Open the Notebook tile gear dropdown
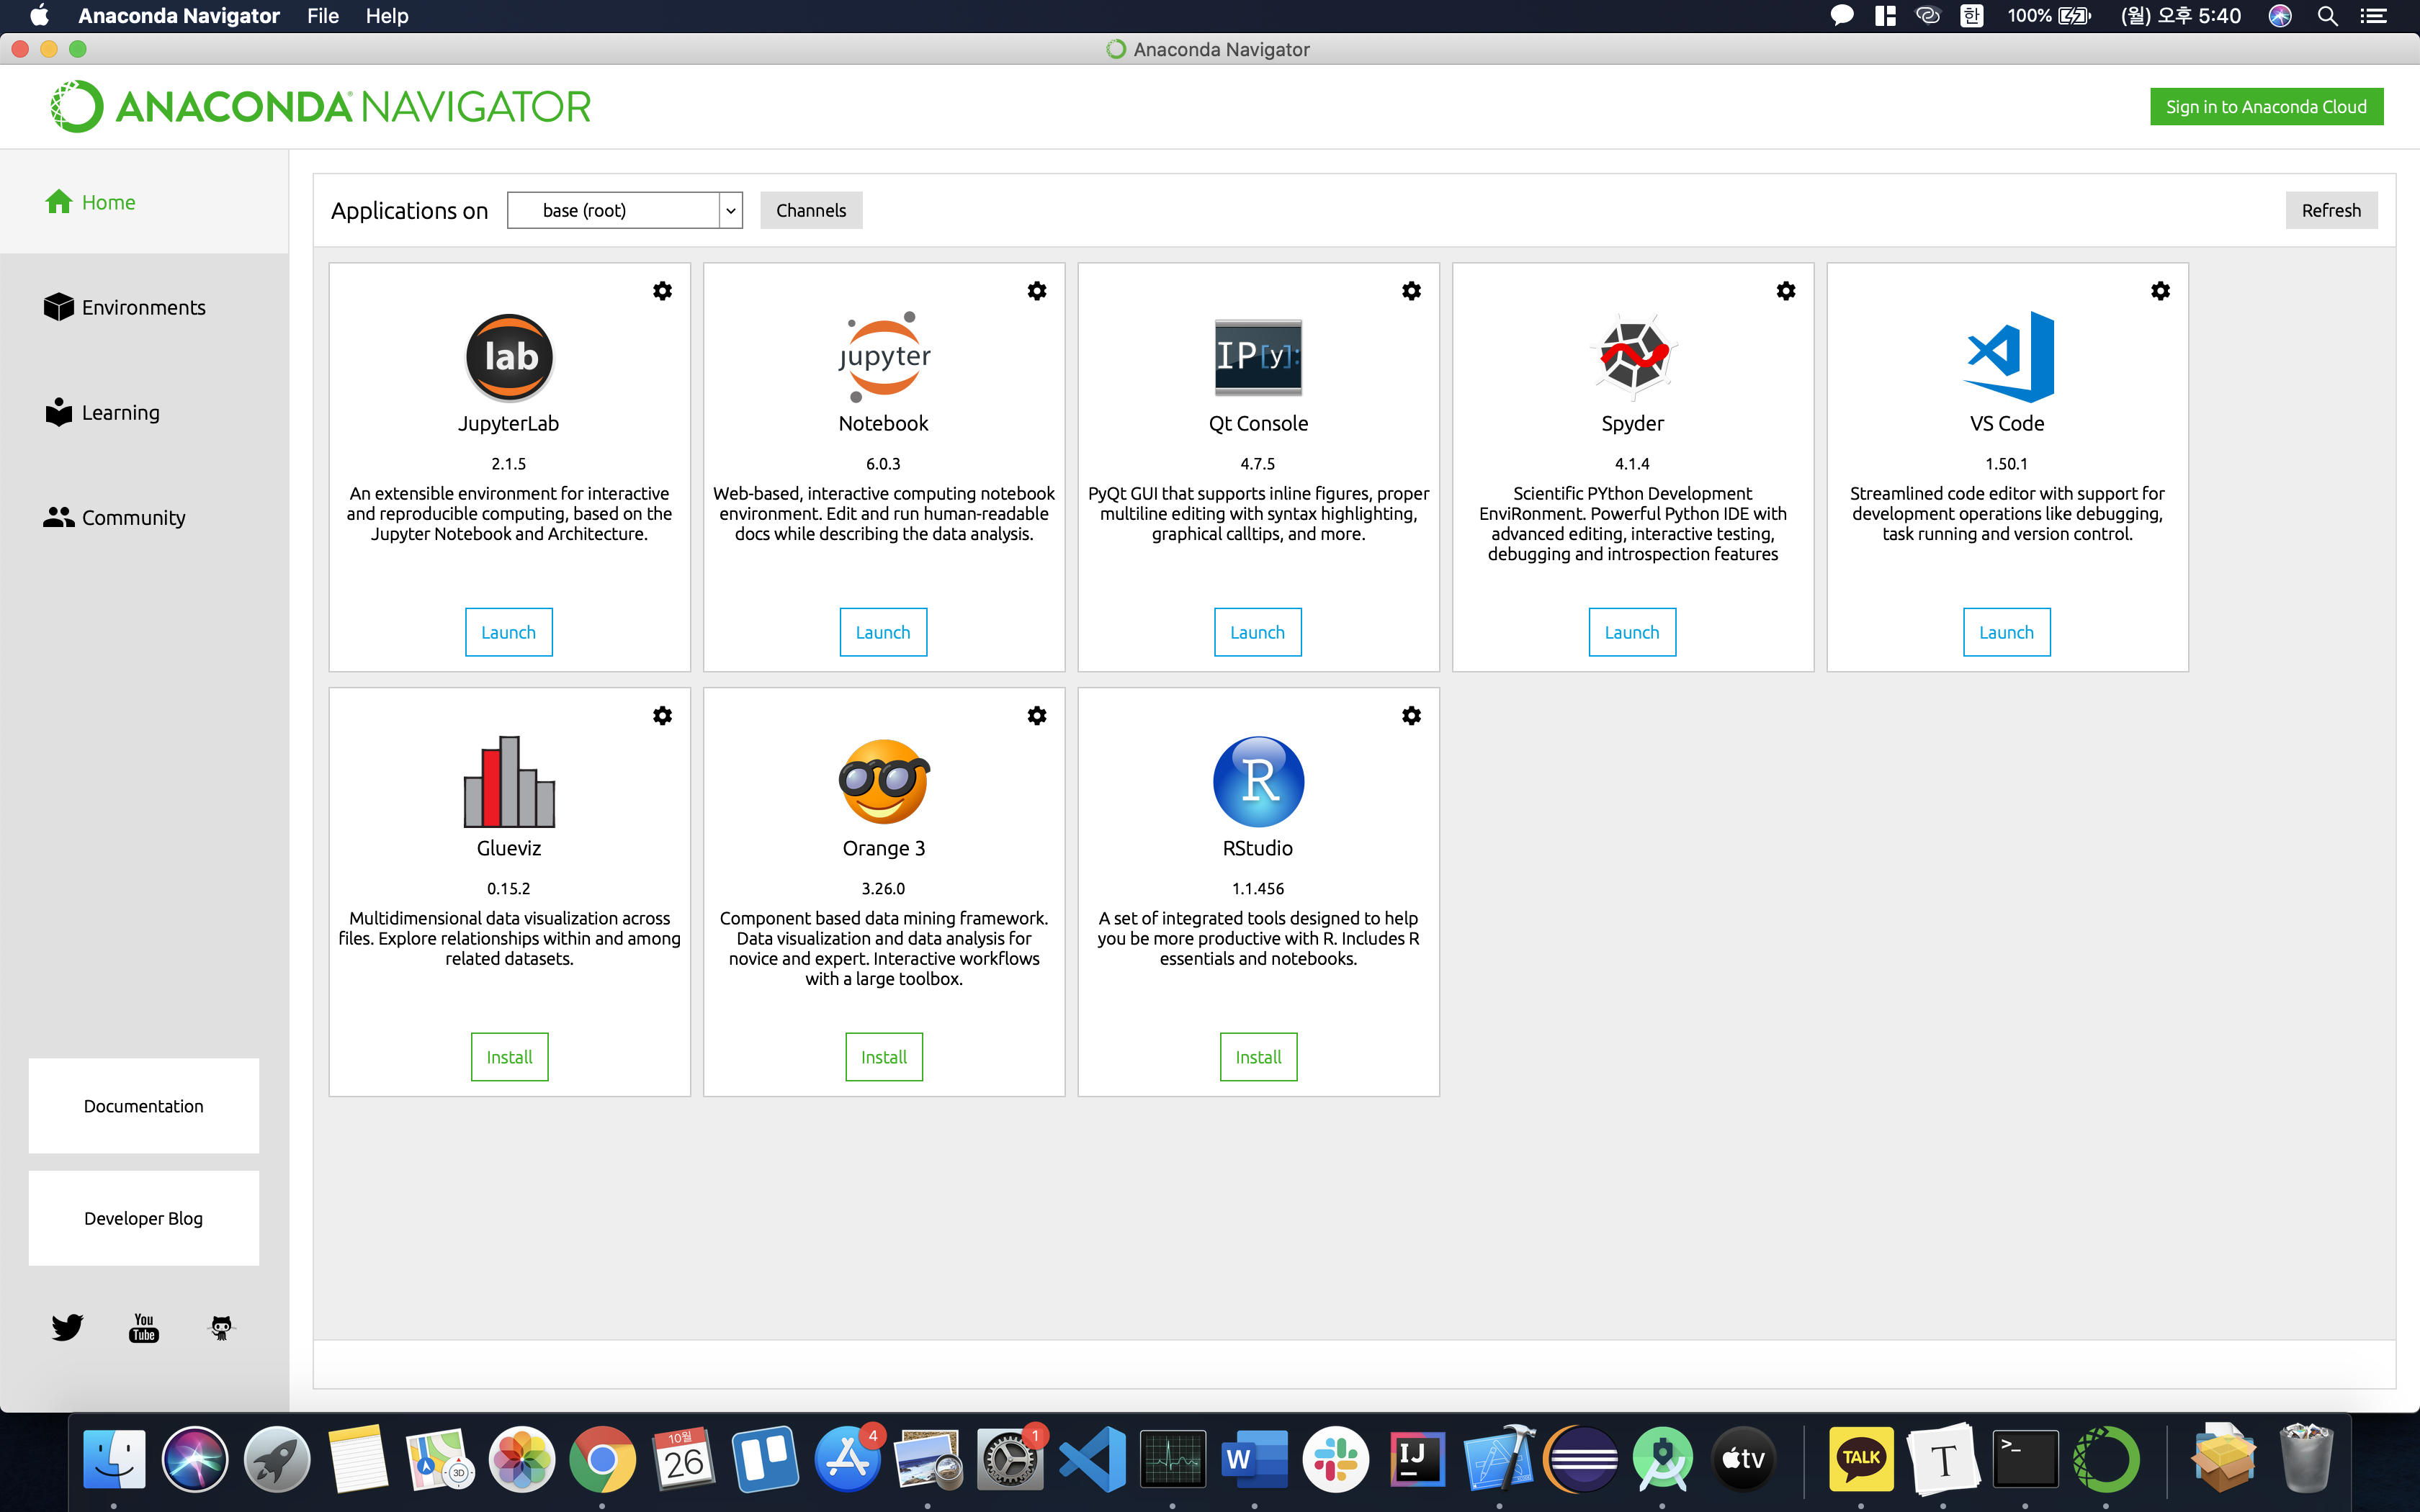 1037,291
